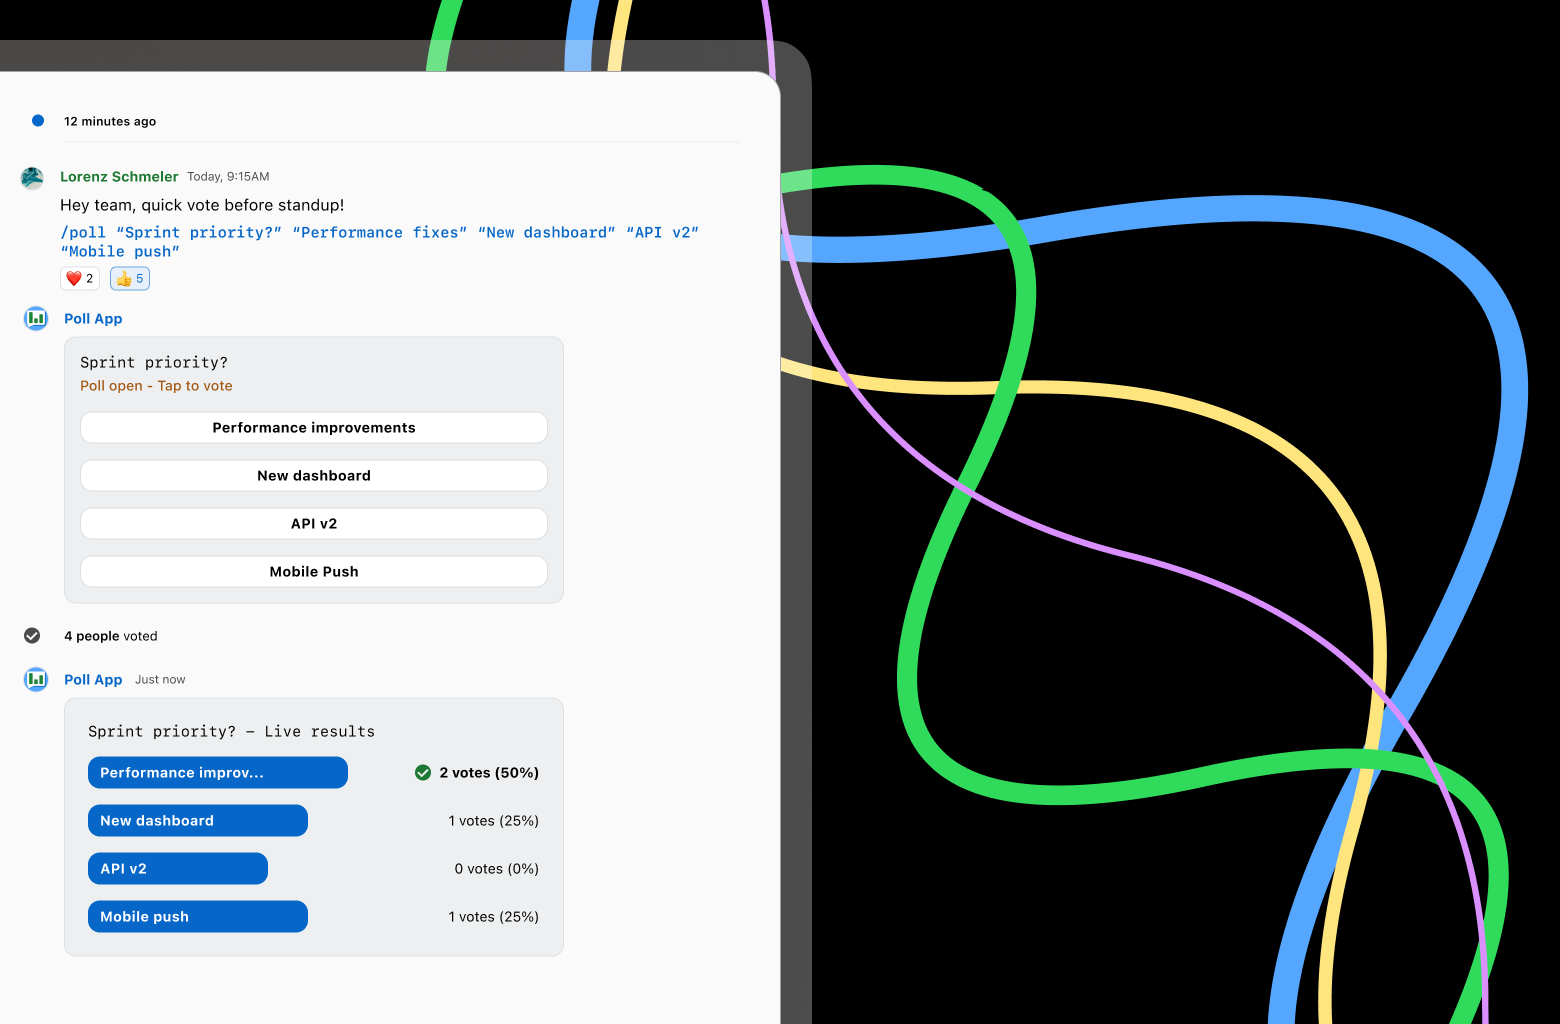Click the API v2 live results bar

(x=178, y=869)
